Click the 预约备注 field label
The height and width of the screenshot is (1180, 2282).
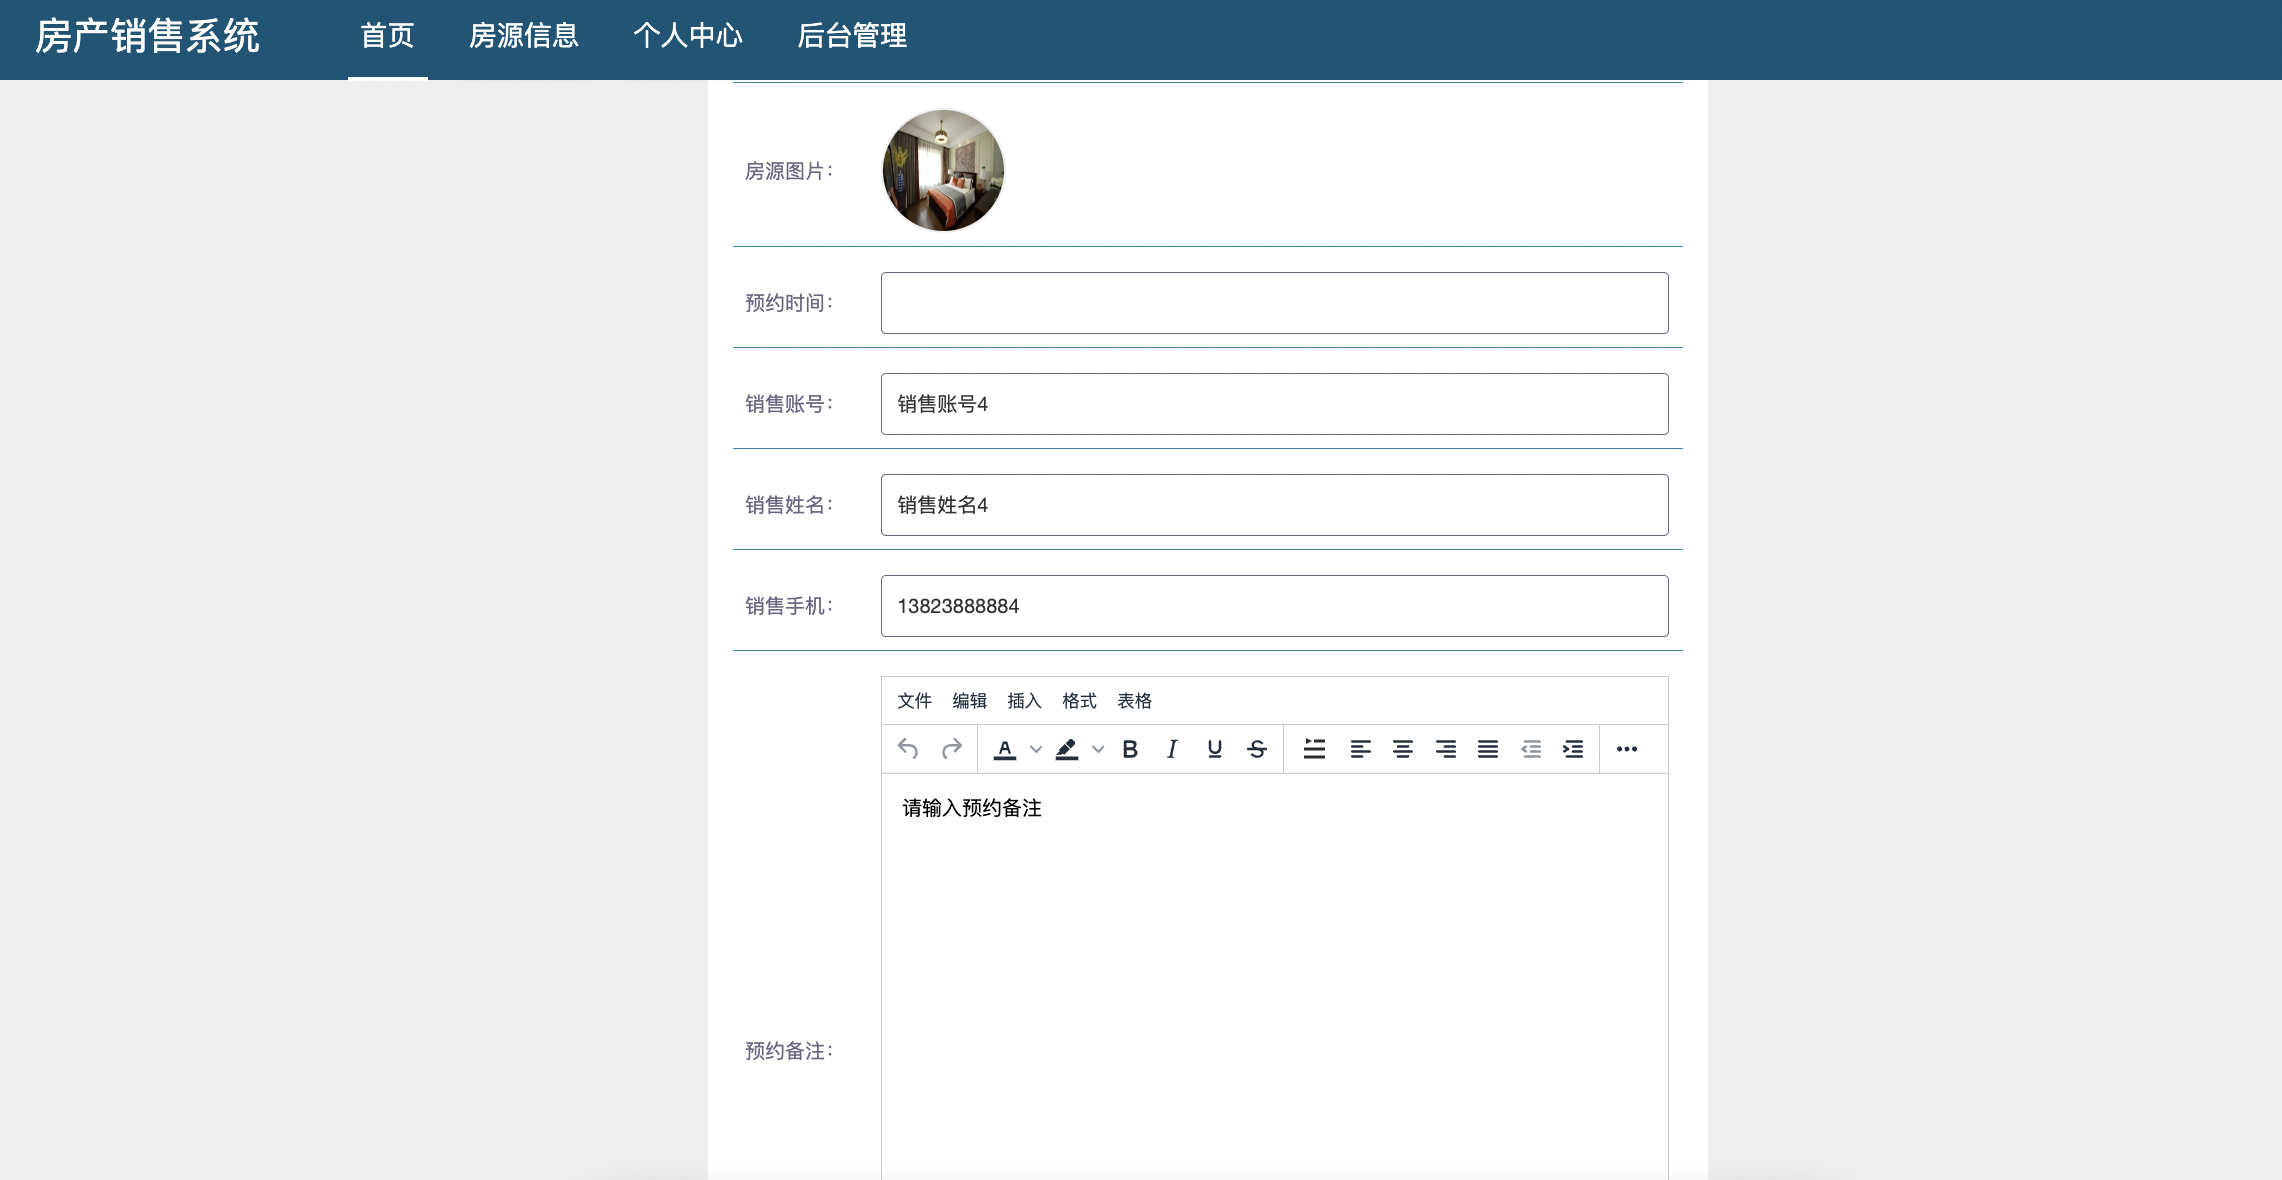click(x=788, y=1051)
